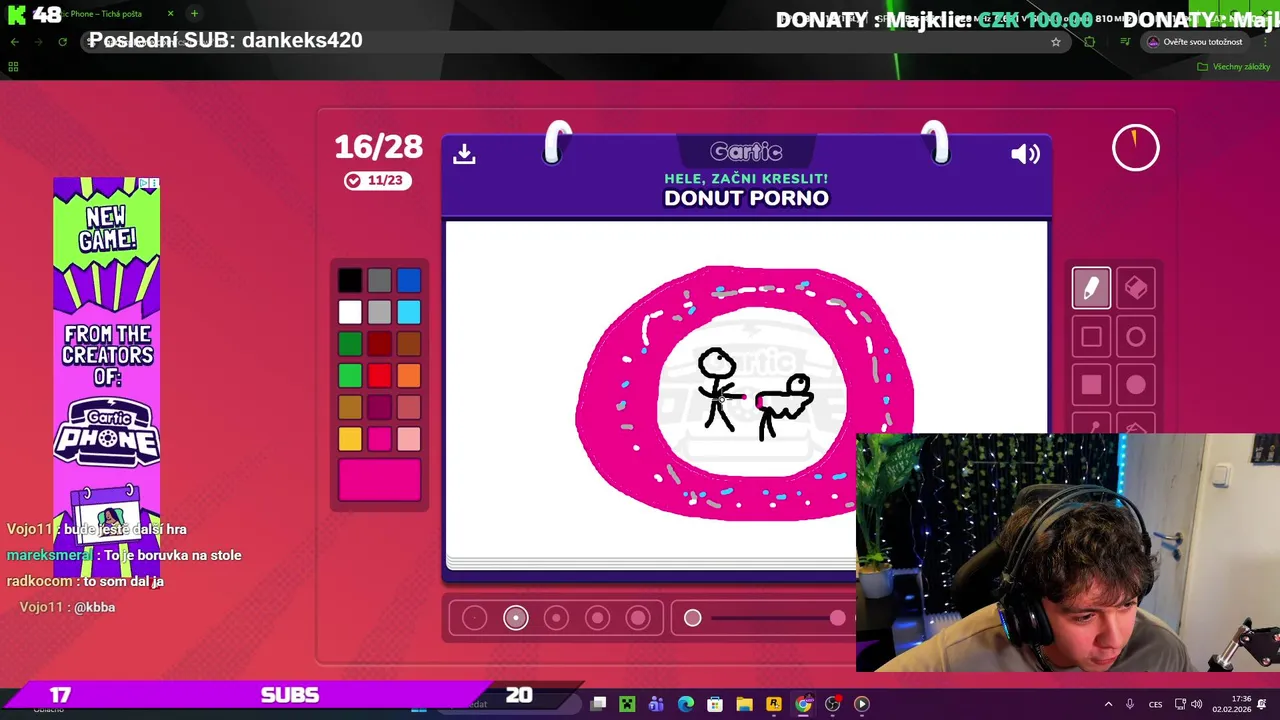Switch to the Gartic Phone browser tab
Image resolution: width=1280 pixels, height=720 pixels.
[x=95, y=14]
